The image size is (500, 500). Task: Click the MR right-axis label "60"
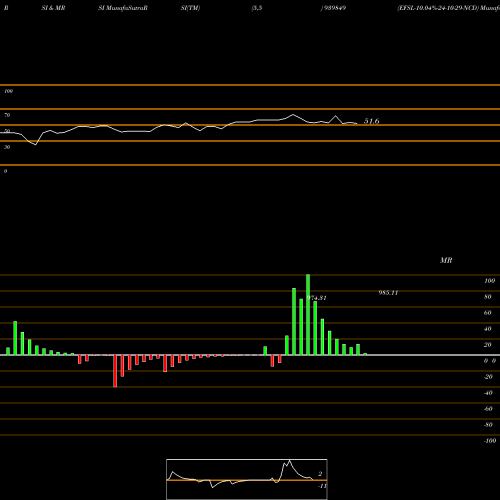tap(488, 313)
